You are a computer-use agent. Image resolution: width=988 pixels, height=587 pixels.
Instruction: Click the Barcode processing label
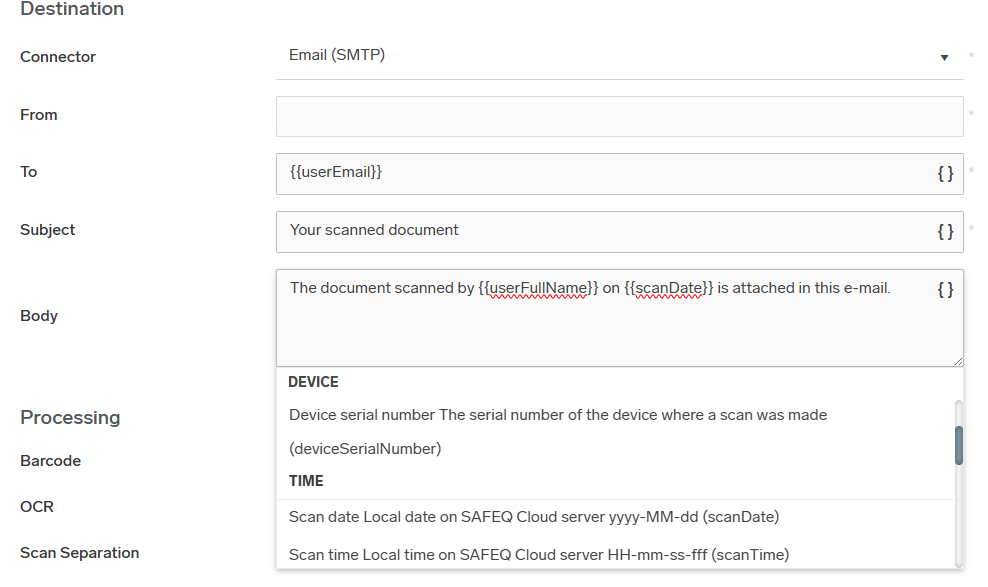pyautogui.click(x=50, y=461)
